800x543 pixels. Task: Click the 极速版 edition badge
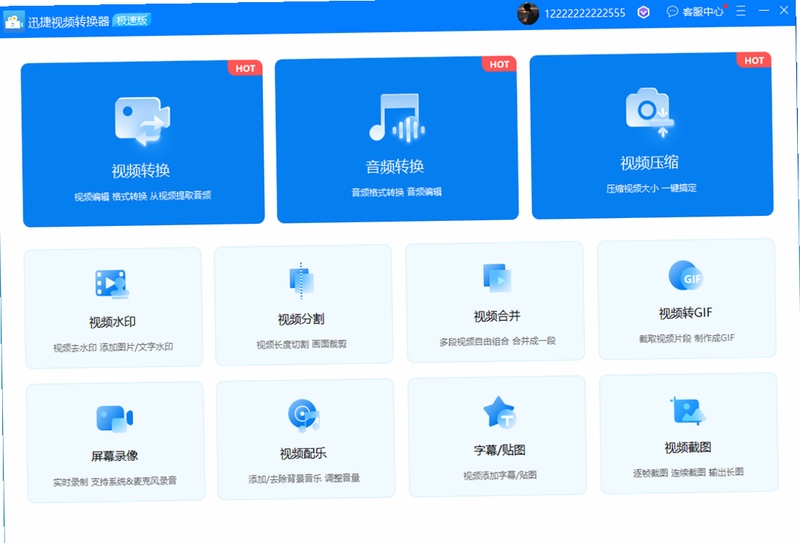coord(132,20)
